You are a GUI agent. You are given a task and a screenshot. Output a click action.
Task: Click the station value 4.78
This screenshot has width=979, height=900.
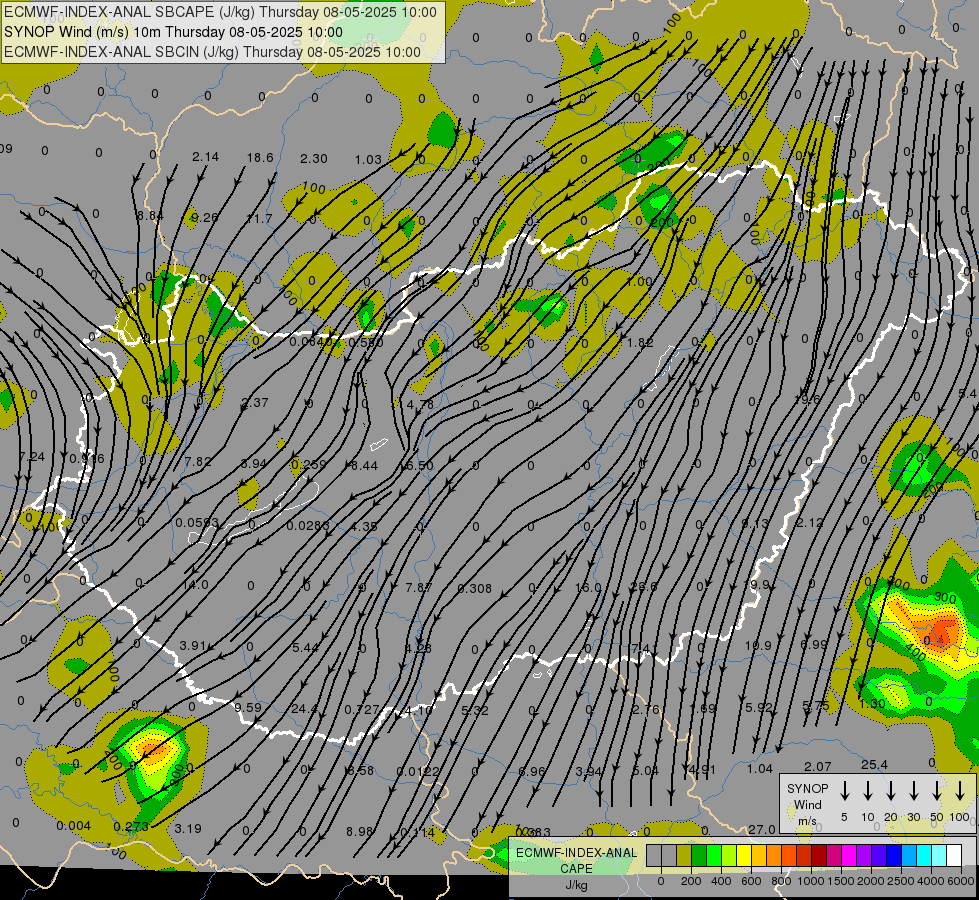pyautogui.click(x=420, y=404)
